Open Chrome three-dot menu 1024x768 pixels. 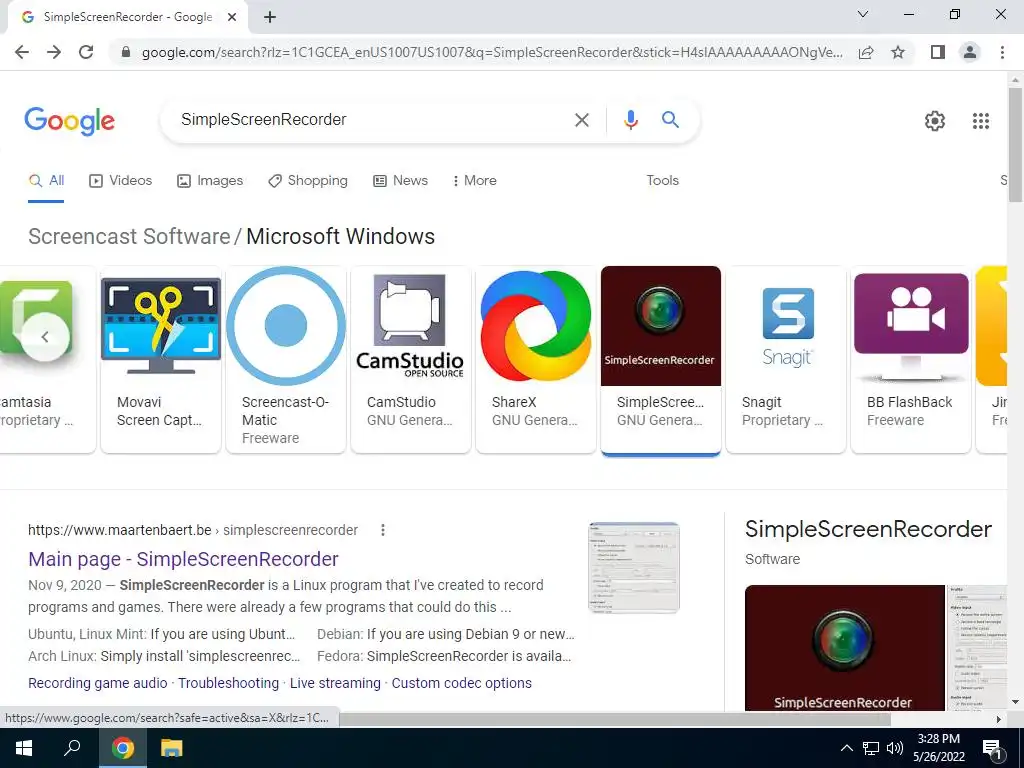(x=1002, y=52)
